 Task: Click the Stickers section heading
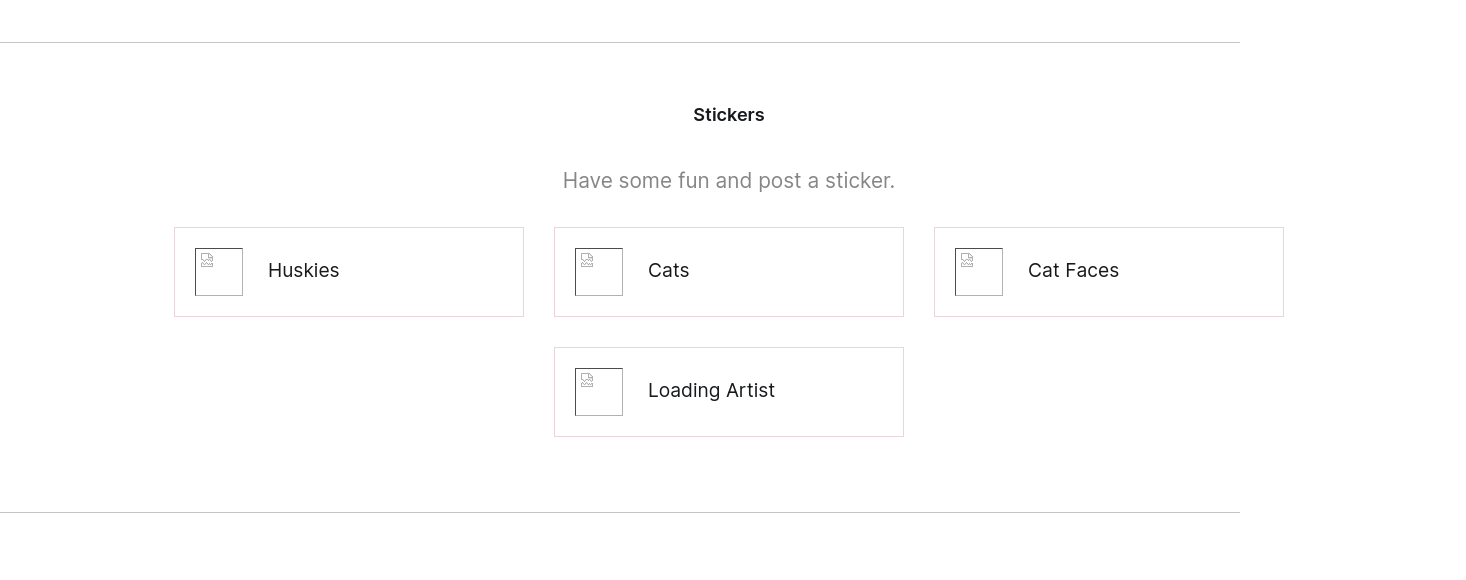point(729,115)
